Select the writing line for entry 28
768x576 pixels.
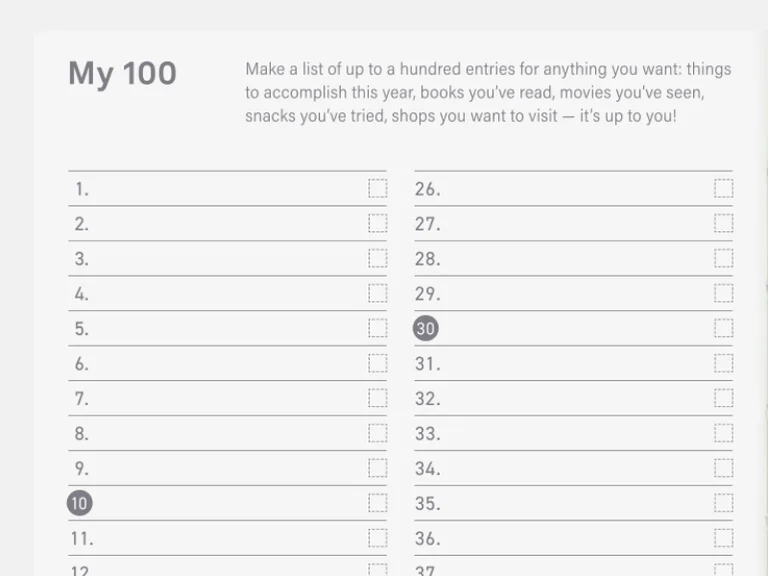[x=574, y=259]
